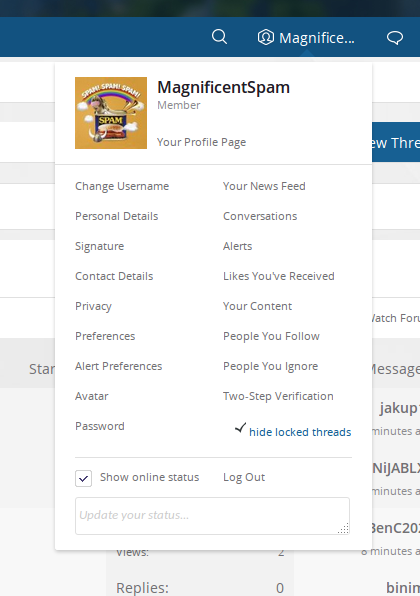Open Two-Step Verification
420x596 pixels.
(278, 396)
